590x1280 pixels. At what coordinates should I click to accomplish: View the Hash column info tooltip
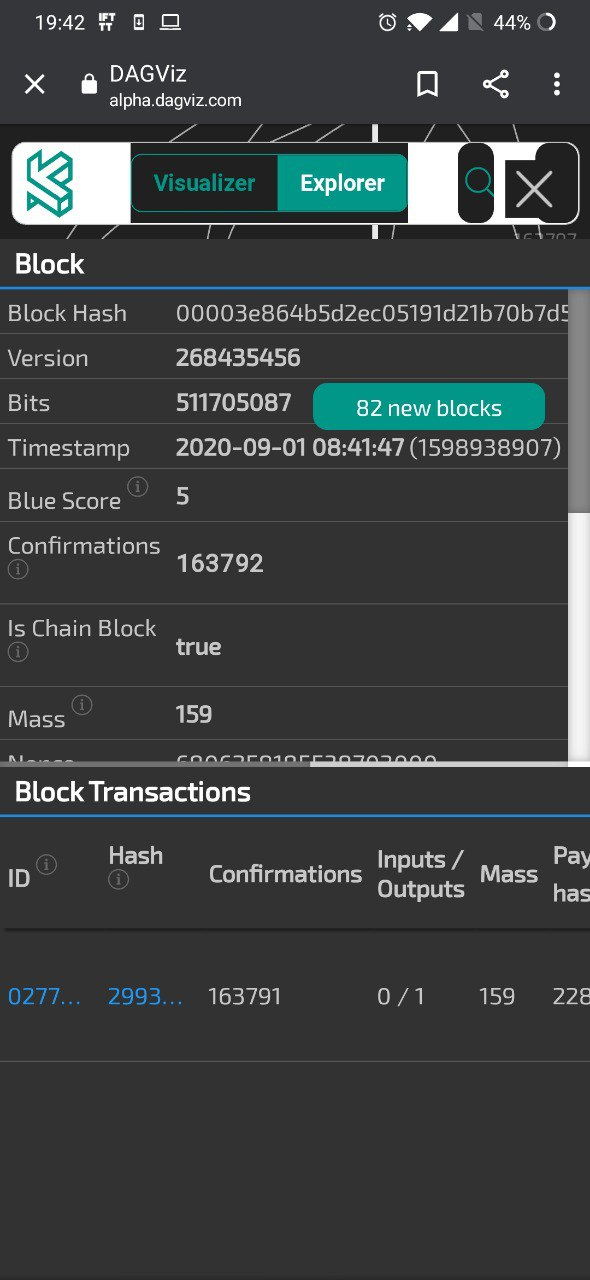118,881
